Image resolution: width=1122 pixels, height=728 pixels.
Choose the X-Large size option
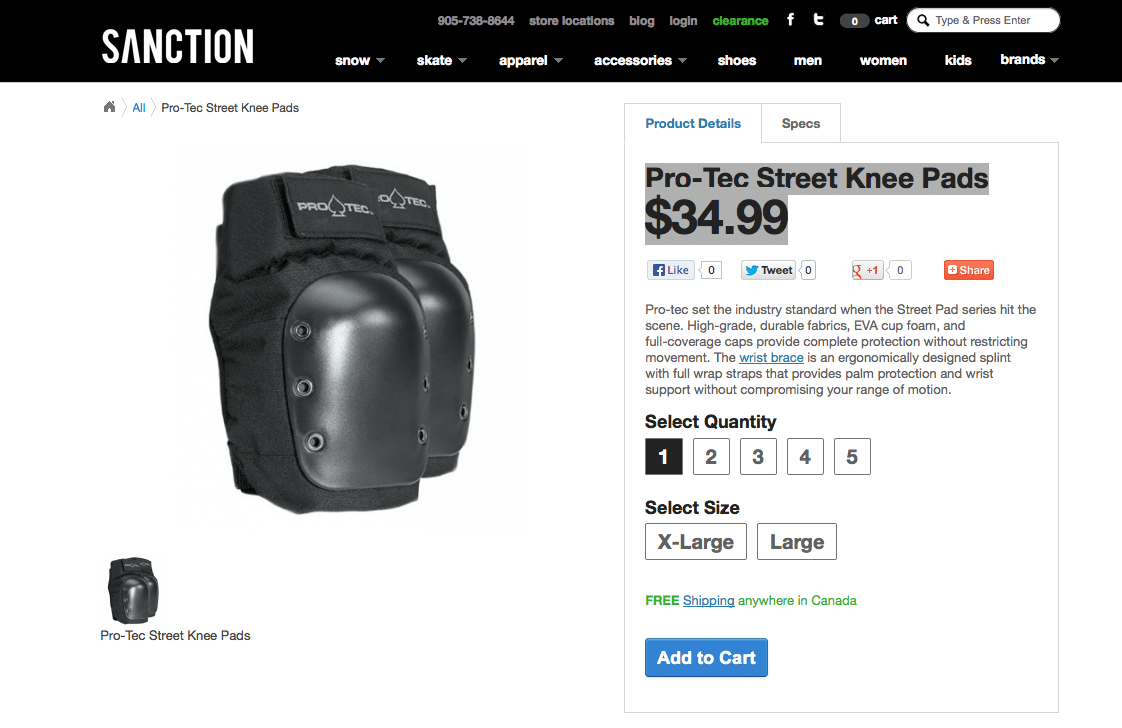pyautogui.click(x=695, y=542)
